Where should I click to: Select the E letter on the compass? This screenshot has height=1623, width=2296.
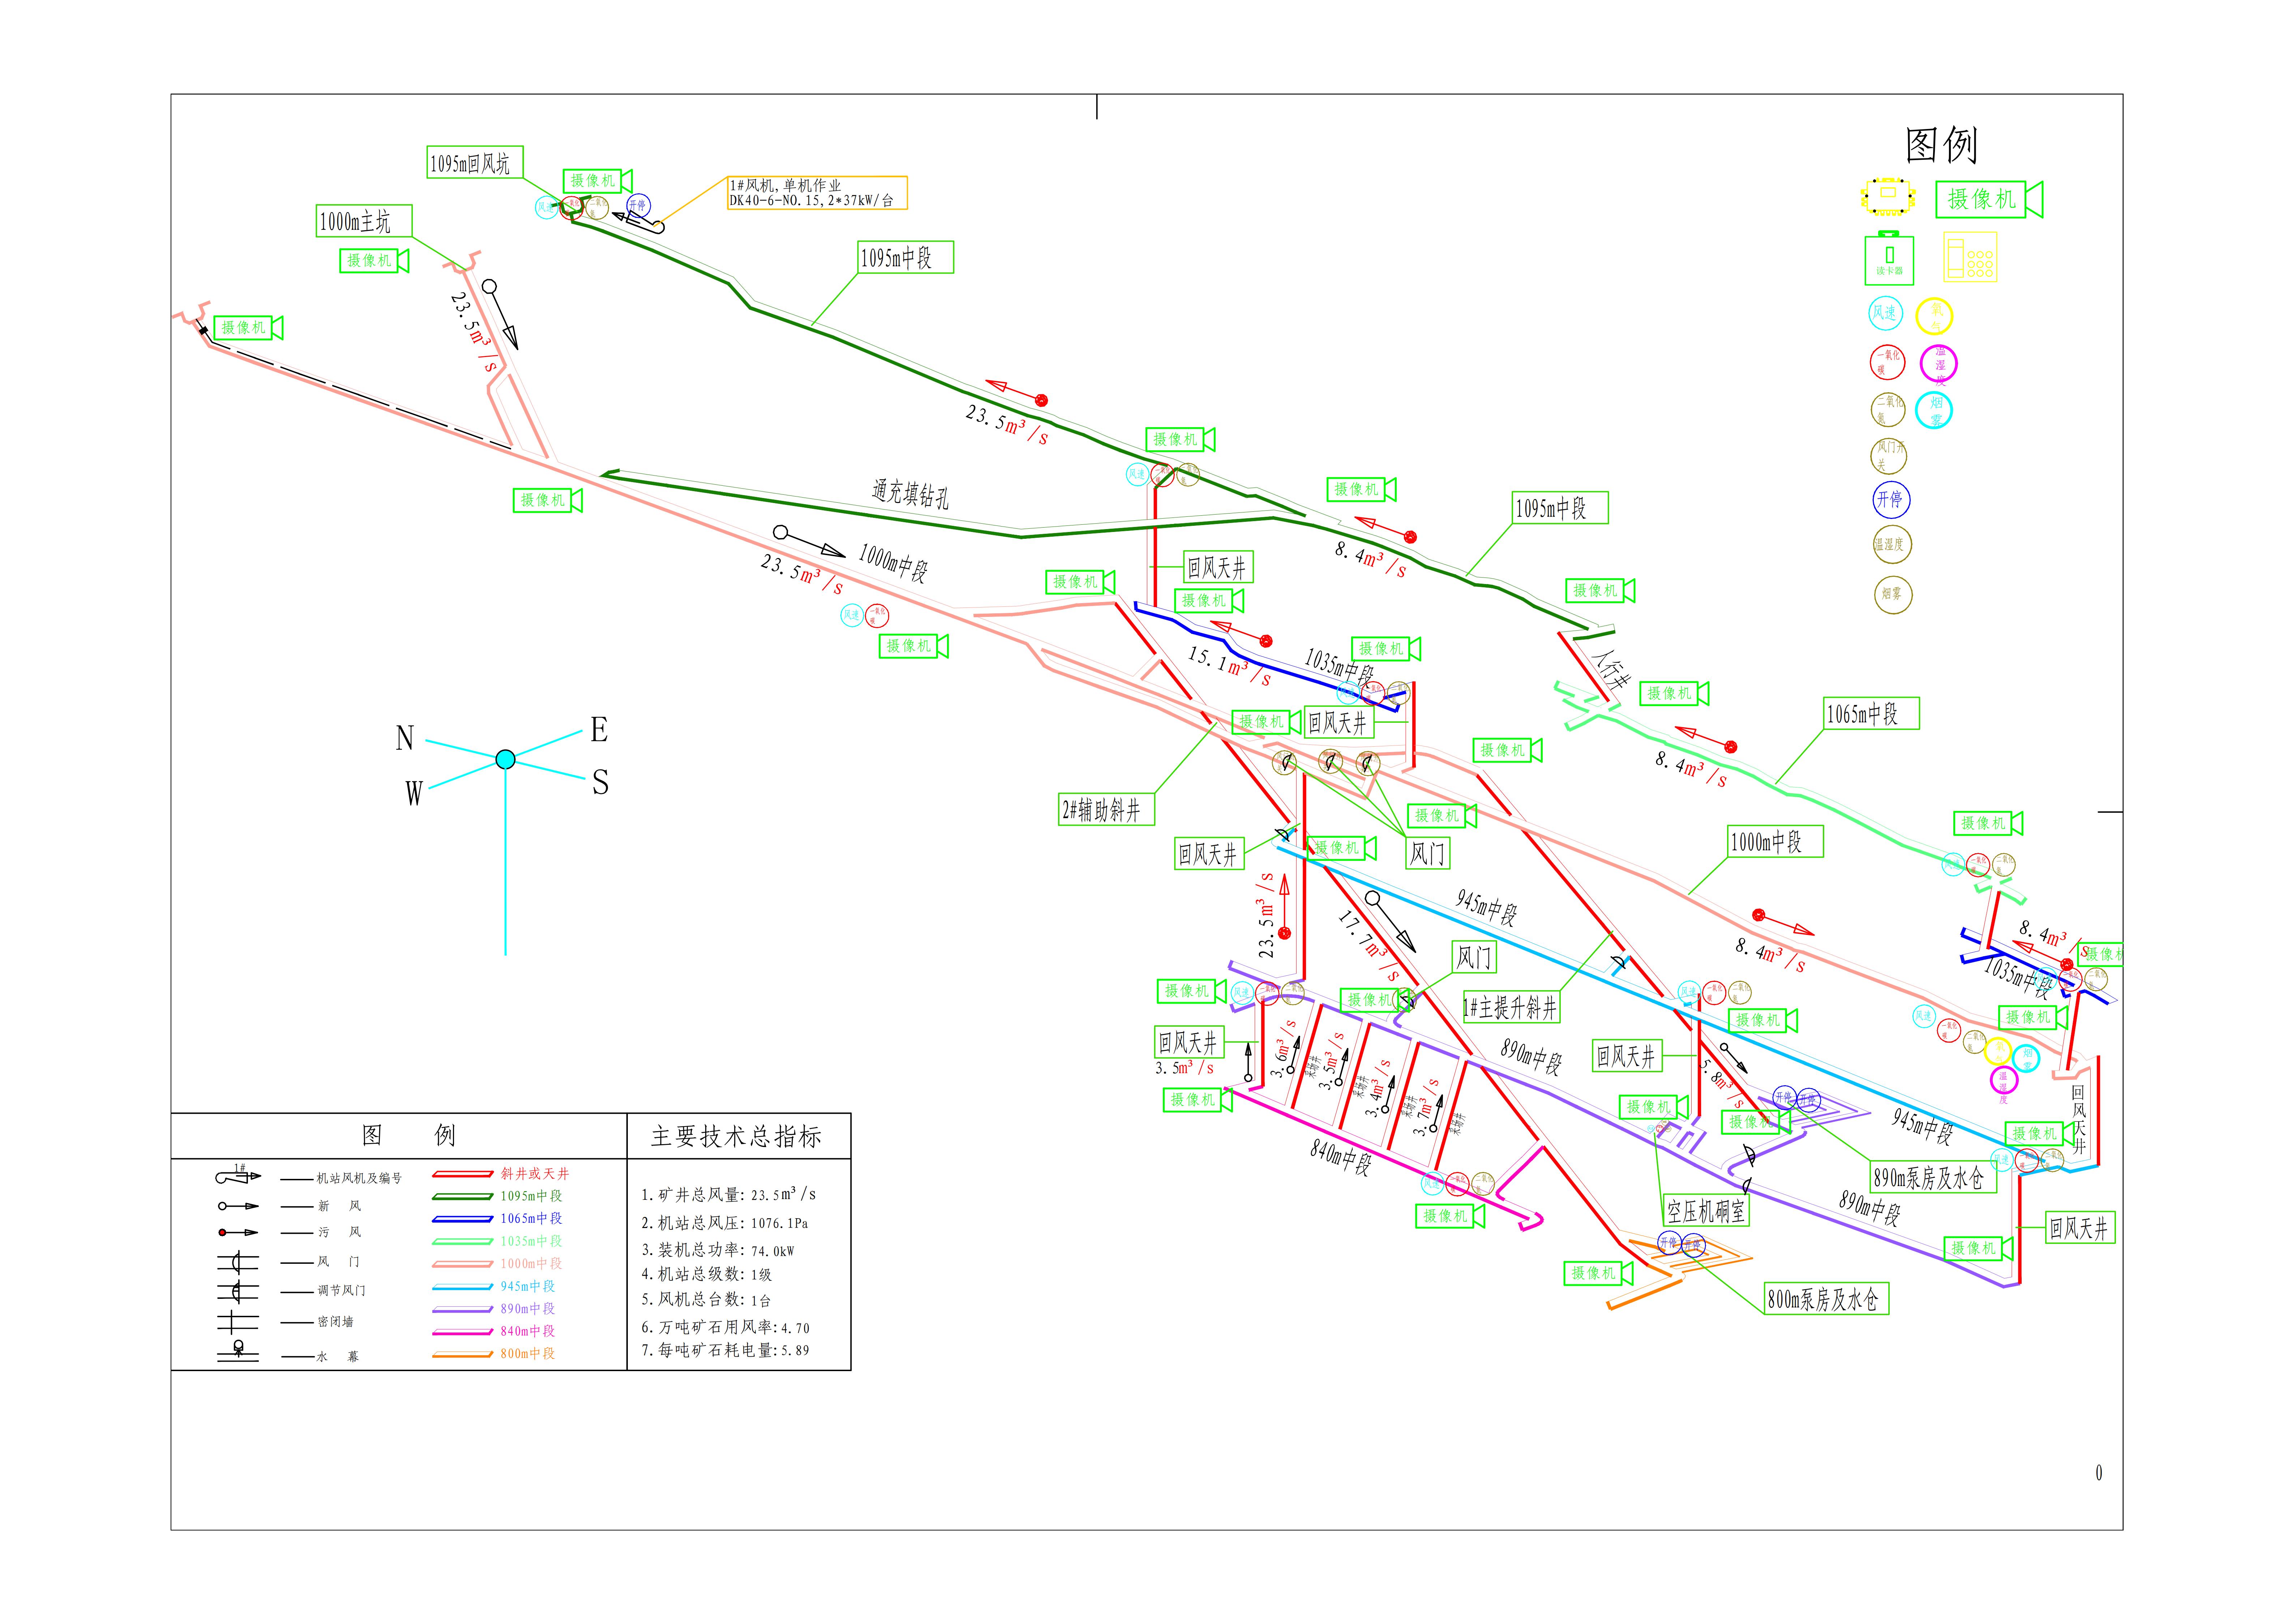click(x=599, y=729)
